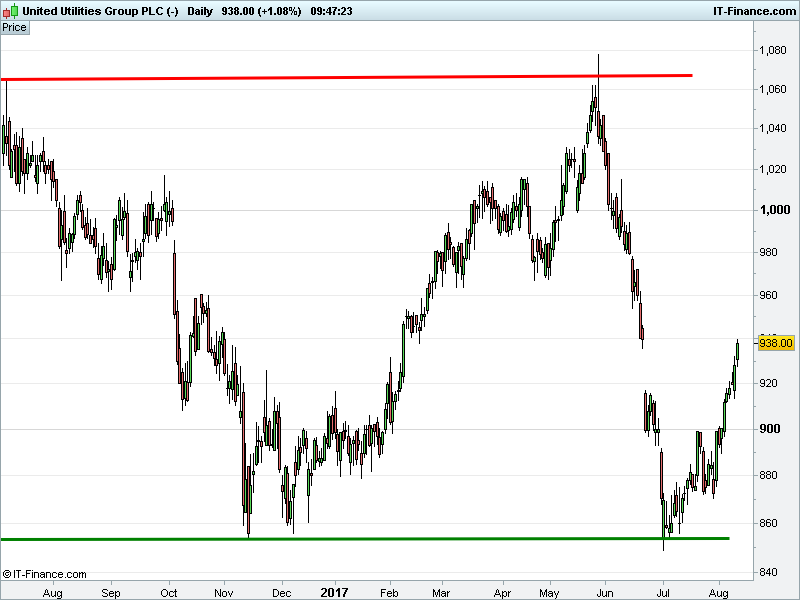Image resolution: width=800 pixels, height=600 pixels.
Task: Select the red resistance trend line
Action: (x=346, y=77)
